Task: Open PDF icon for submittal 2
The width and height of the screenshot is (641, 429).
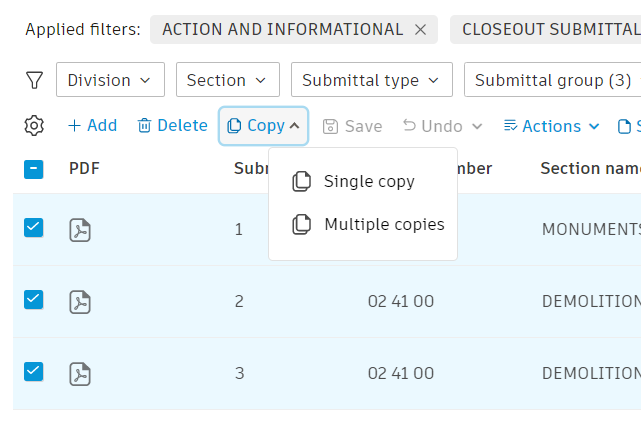Action: click(80, 301)
